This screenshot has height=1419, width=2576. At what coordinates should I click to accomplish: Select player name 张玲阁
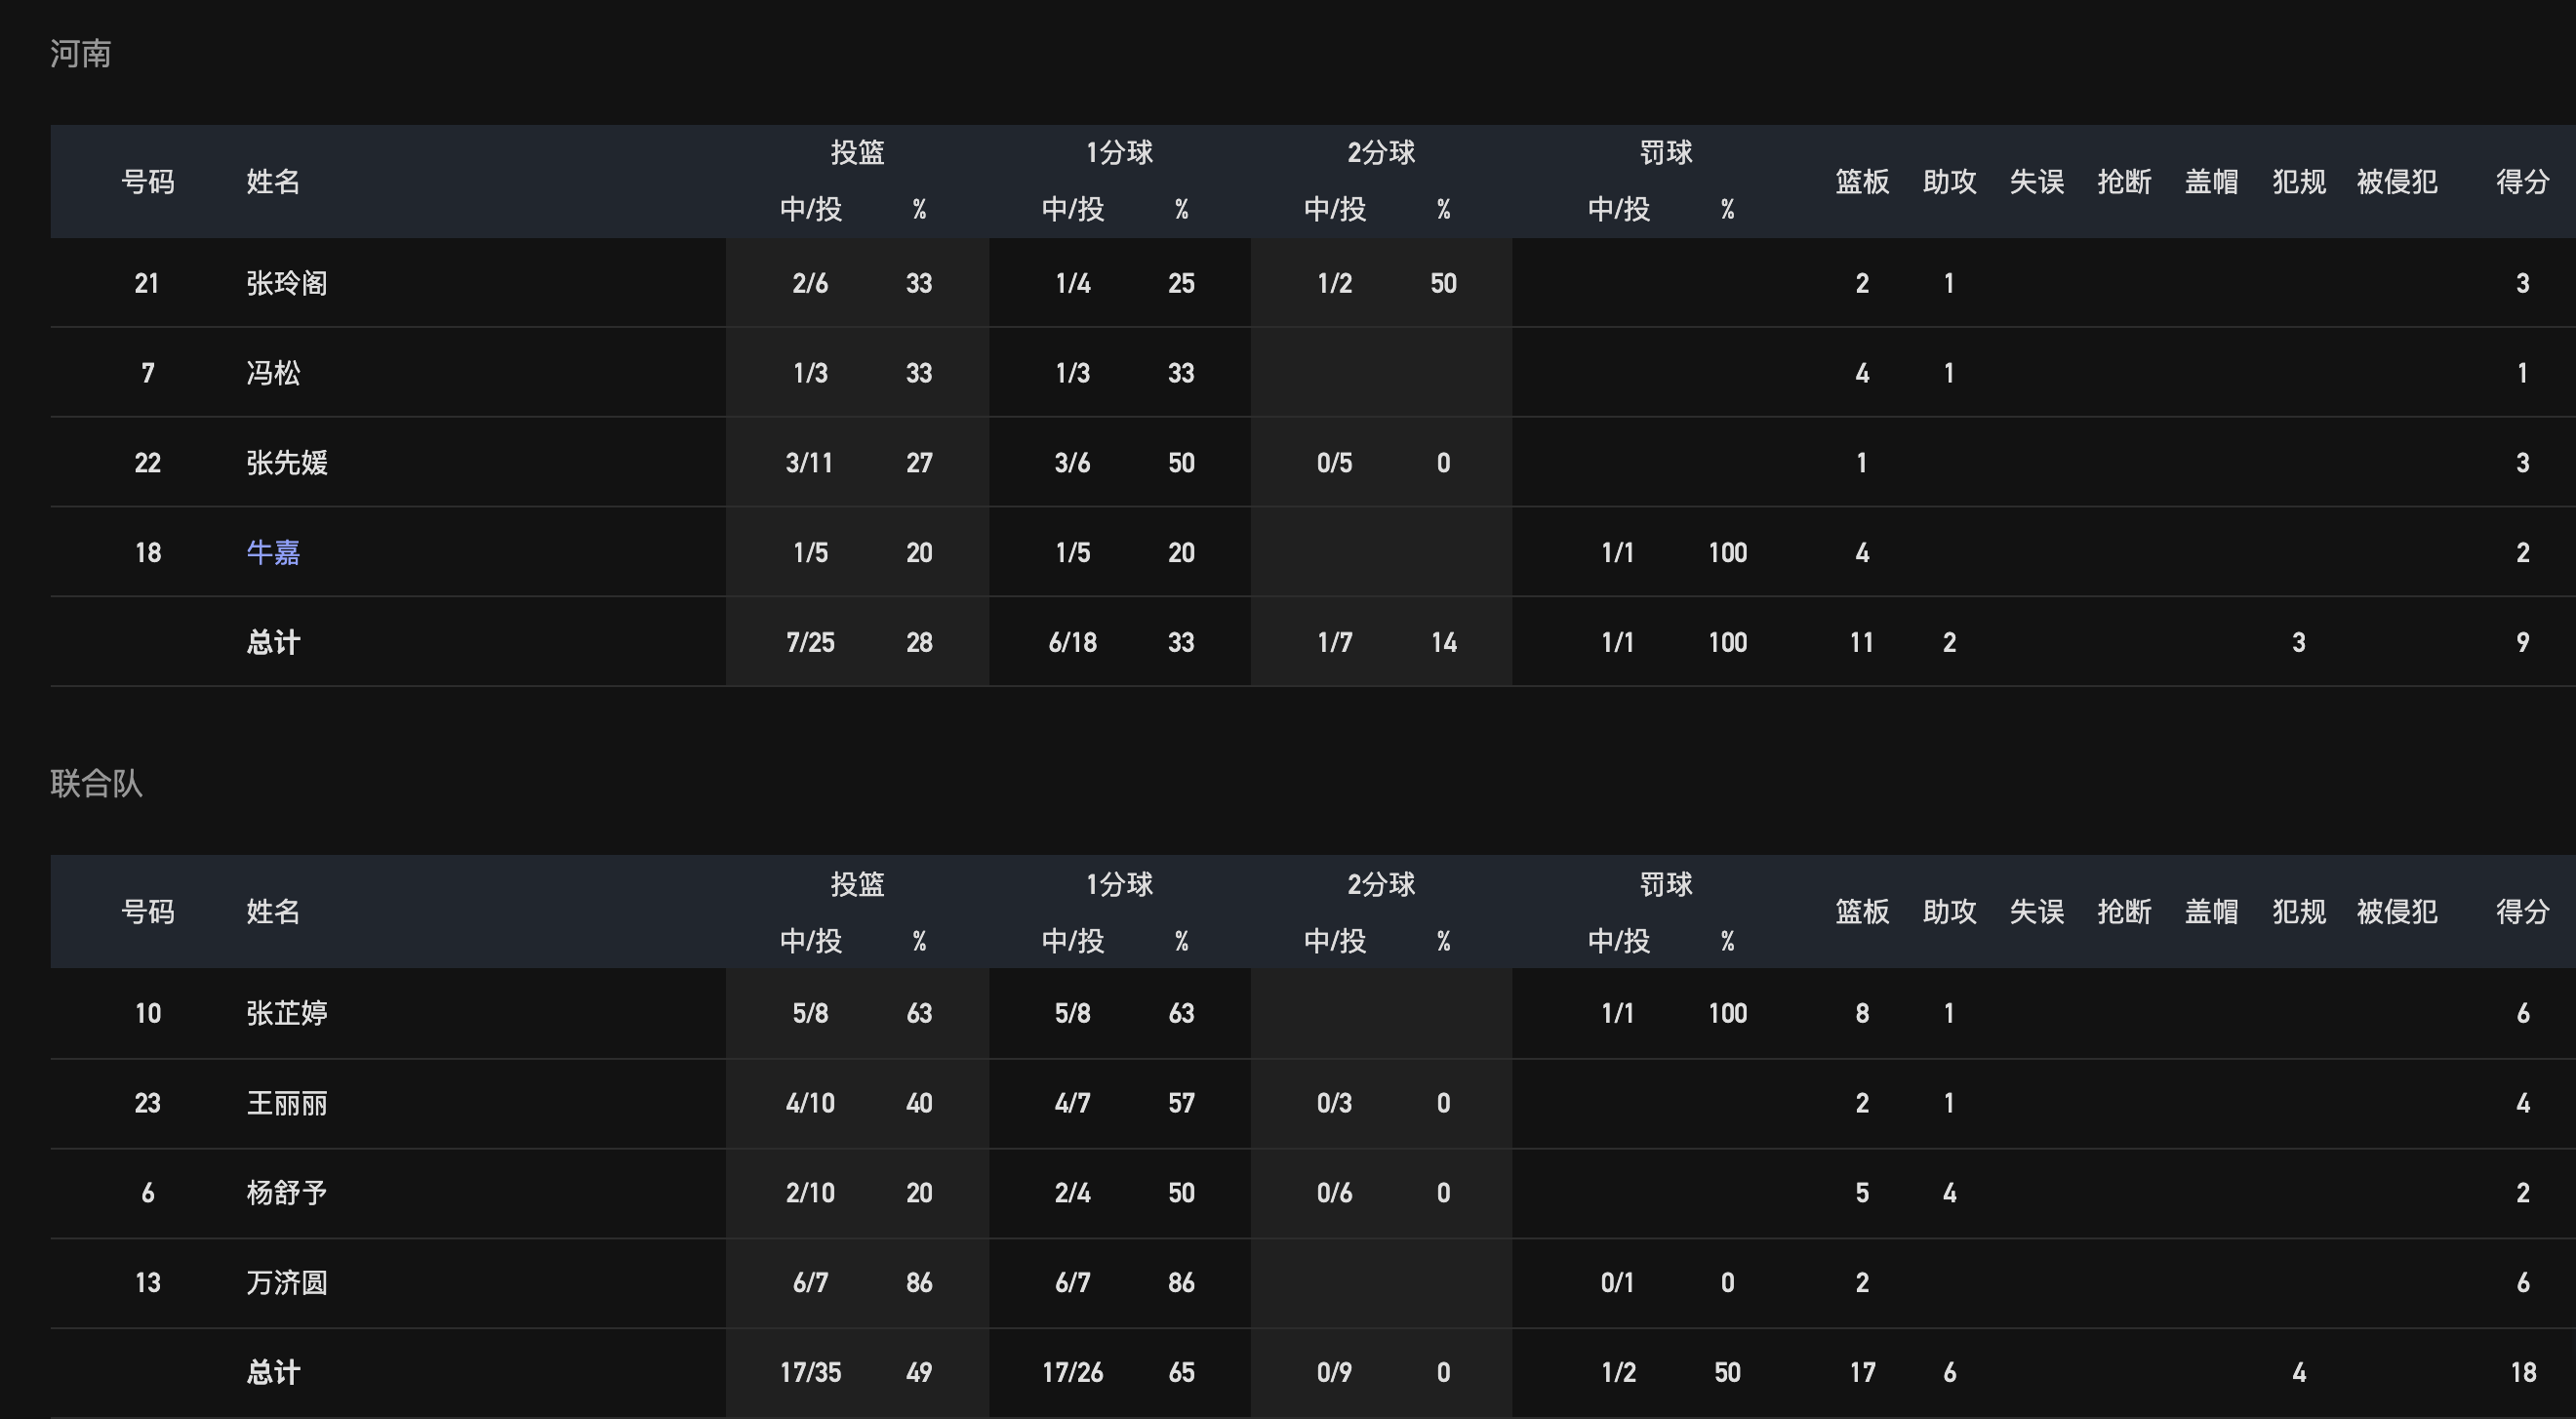pyautogui.click(x=287, y=283)
